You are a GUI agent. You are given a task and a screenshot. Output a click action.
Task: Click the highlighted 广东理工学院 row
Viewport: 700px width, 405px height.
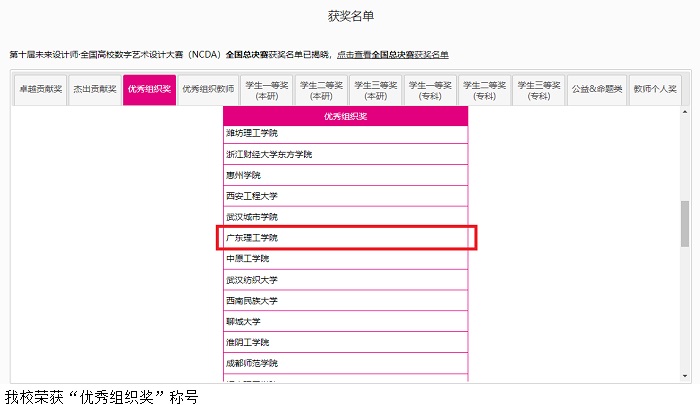tap(346, 238)
